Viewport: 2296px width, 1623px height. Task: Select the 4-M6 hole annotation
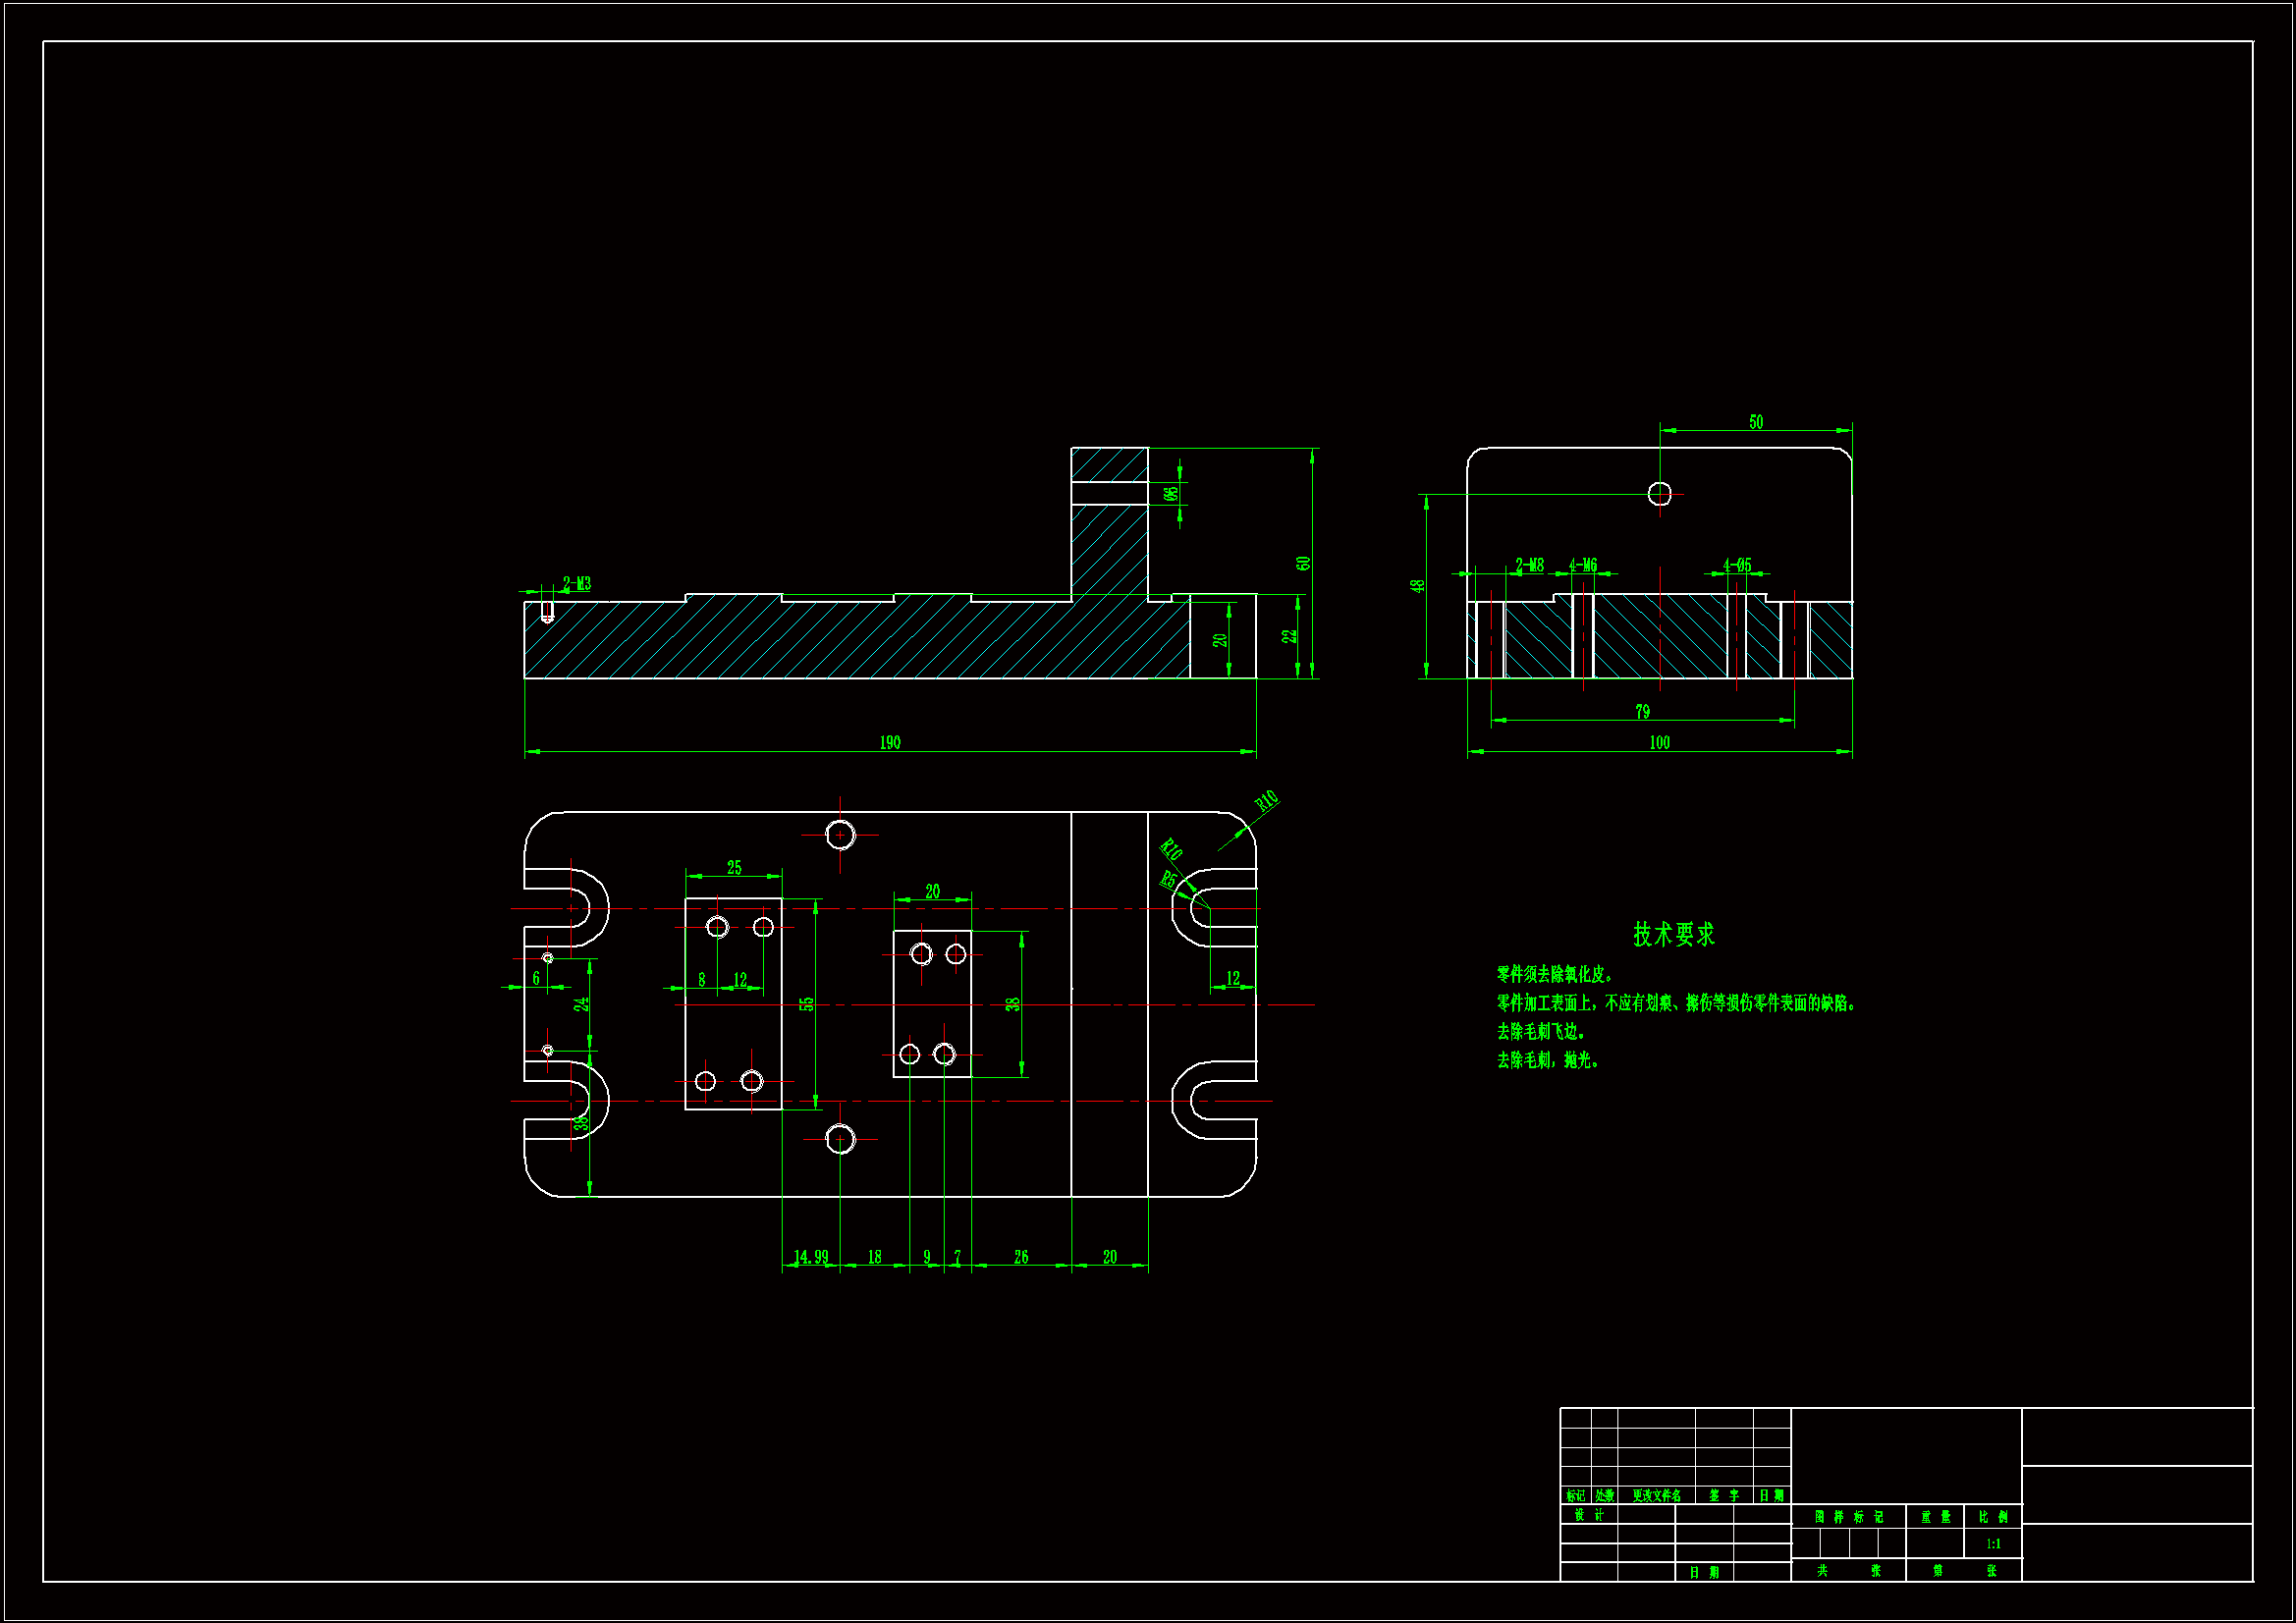1583,566
